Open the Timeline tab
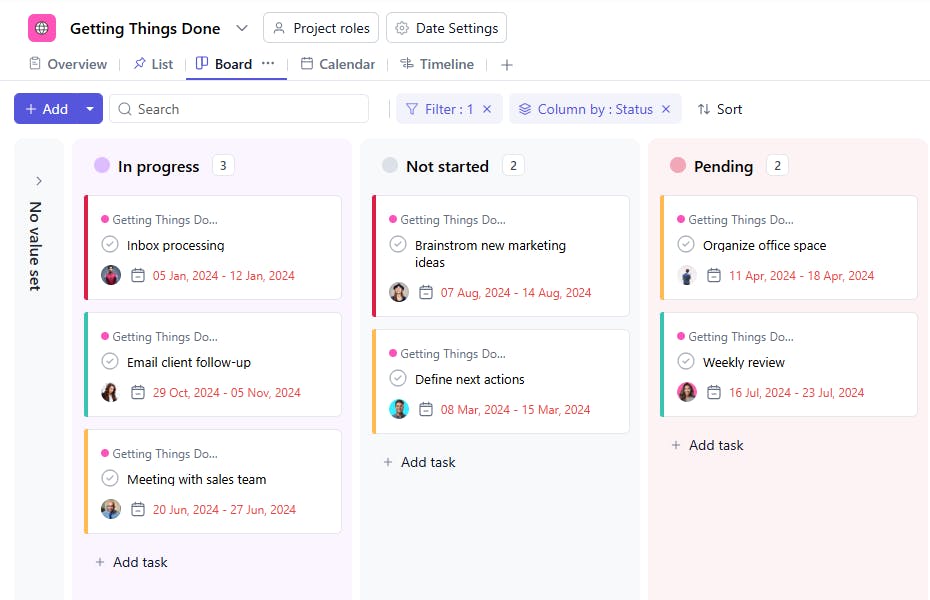The height and width of the screenshot is (600, 930). click(x=437, y=64)
